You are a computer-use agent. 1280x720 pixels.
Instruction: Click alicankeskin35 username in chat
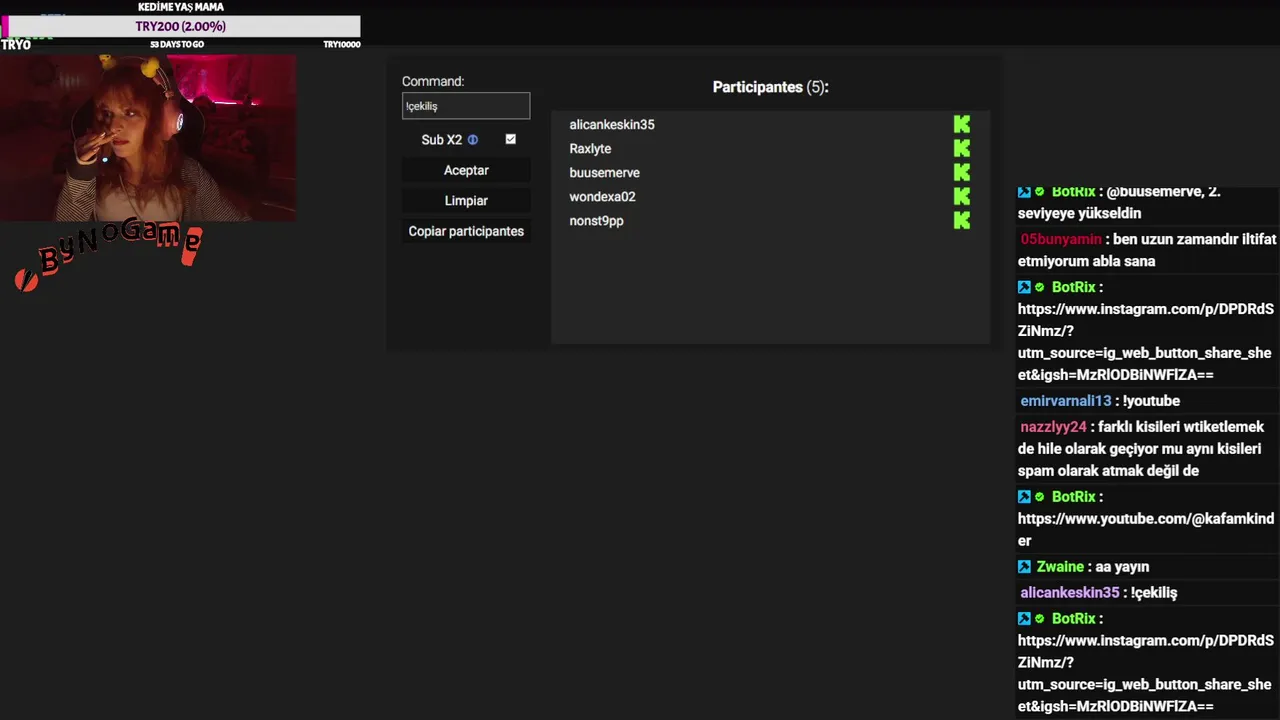(1070, 593)
